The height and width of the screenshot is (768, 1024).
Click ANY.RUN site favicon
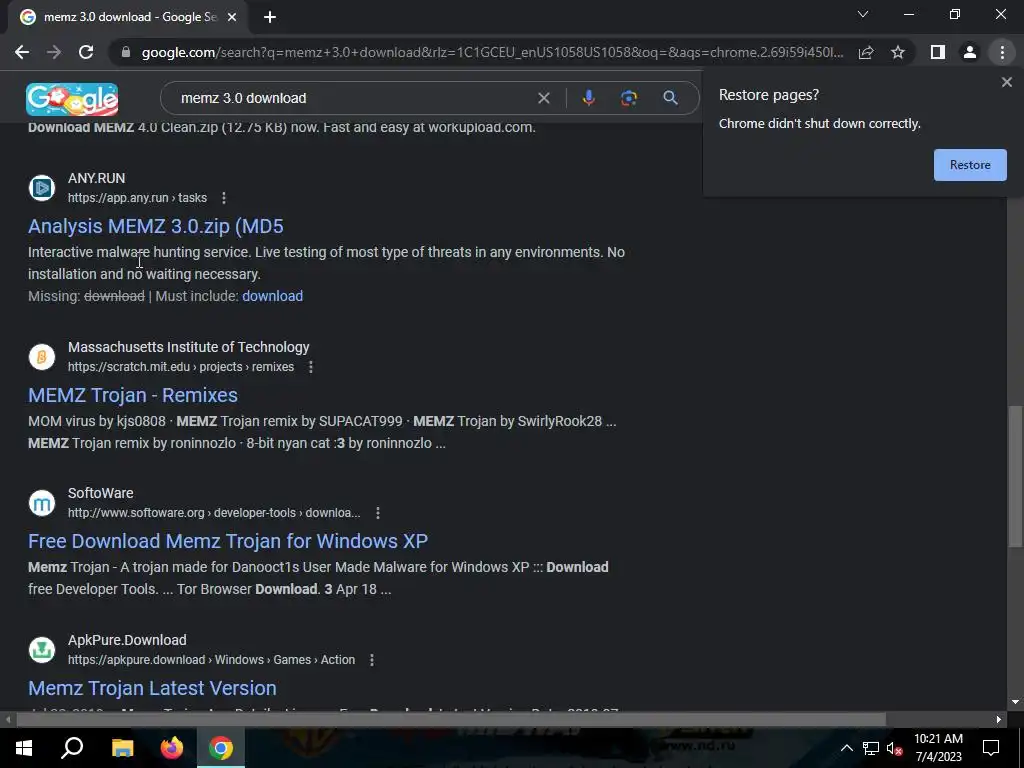point(42,188)
